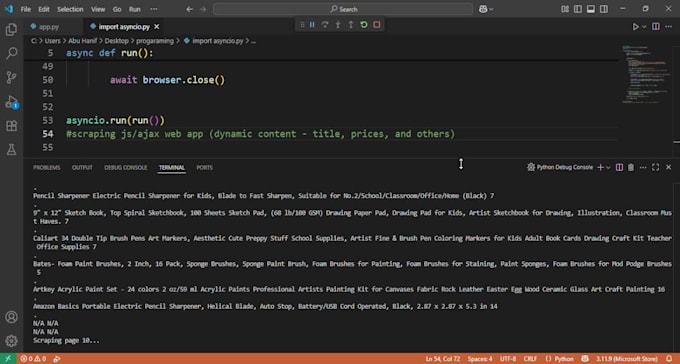Close the import asyncio.py tab
Screen dimensions: 680x364
pos(157,27)
